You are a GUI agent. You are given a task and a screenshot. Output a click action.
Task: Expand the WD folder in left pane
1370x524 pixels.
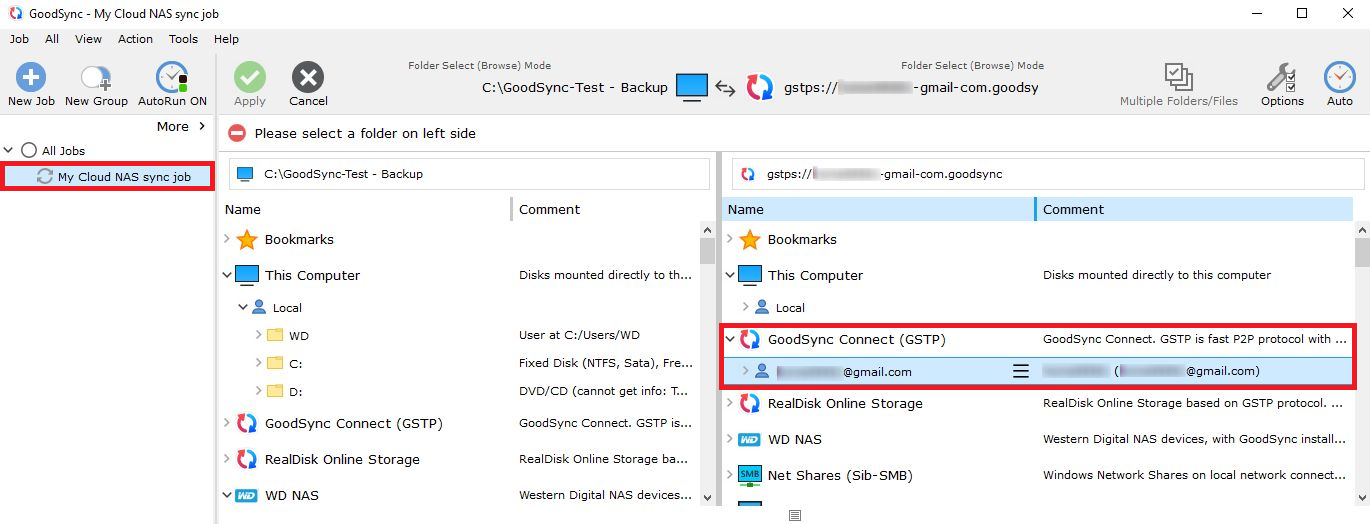pyautogui.click(x=258, y=336)
